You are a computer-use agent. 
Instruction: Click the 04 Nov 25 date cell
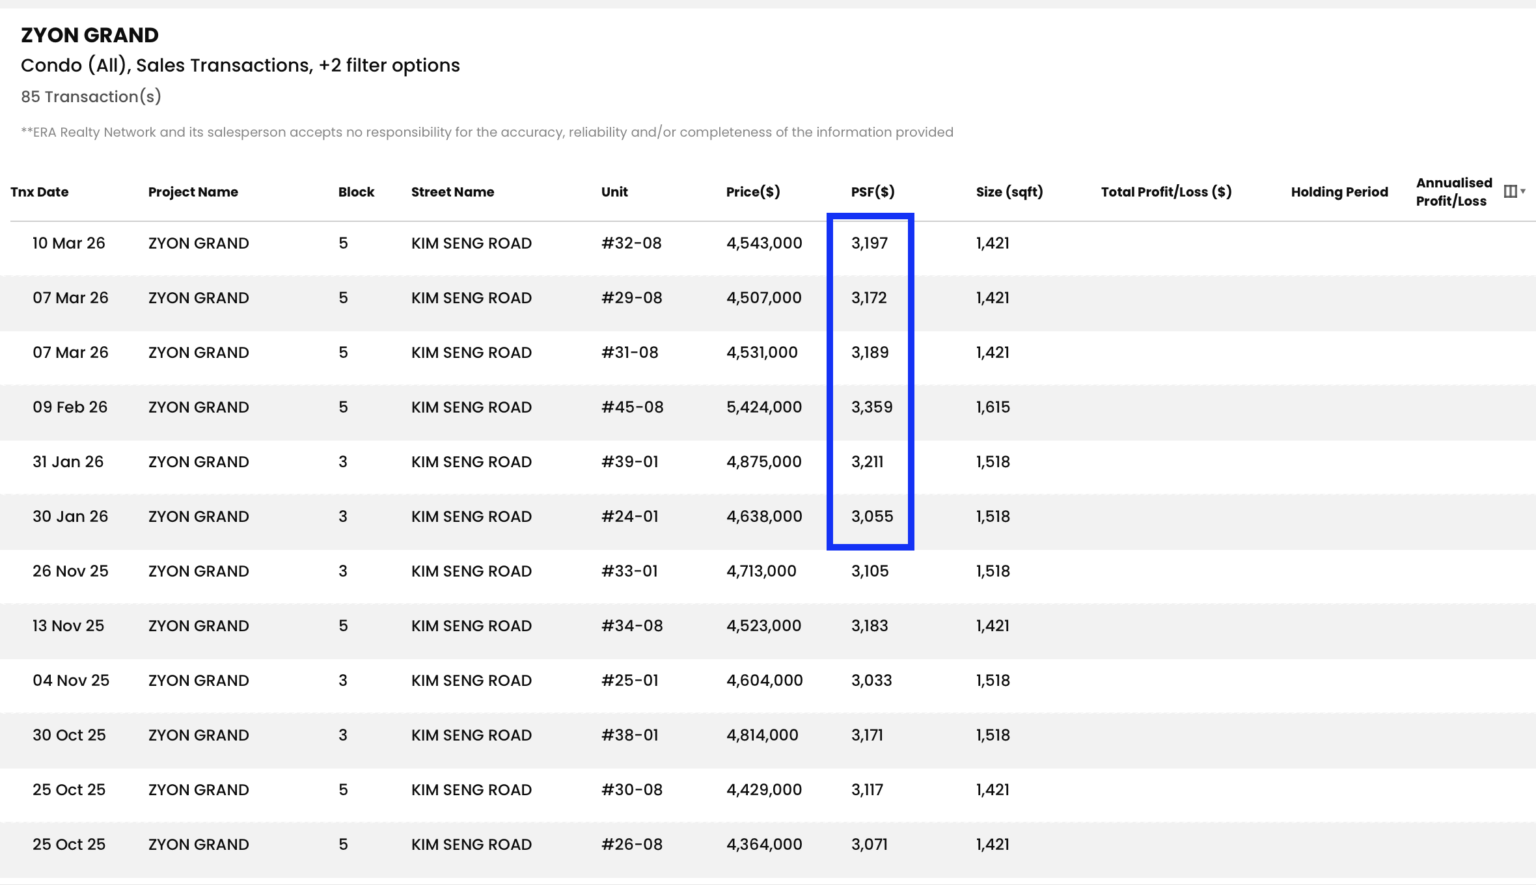tap(71, 680)
